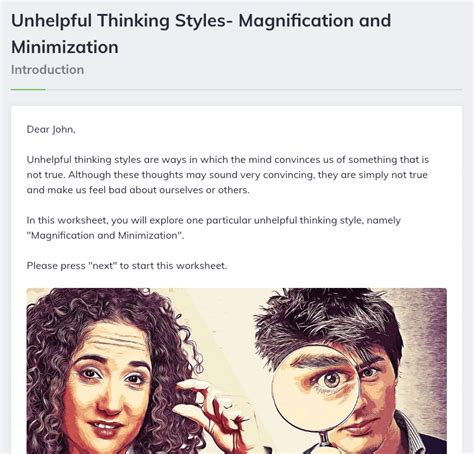
Task: Click the gray remaining part of the progress line
Action: pyautogui.click(x=254, y=90)
